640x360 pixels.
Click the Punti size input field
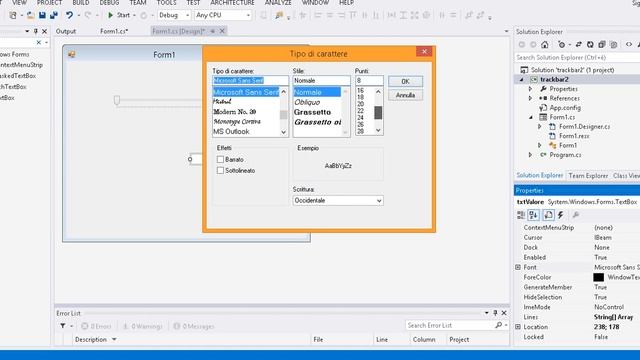(369, 80)
